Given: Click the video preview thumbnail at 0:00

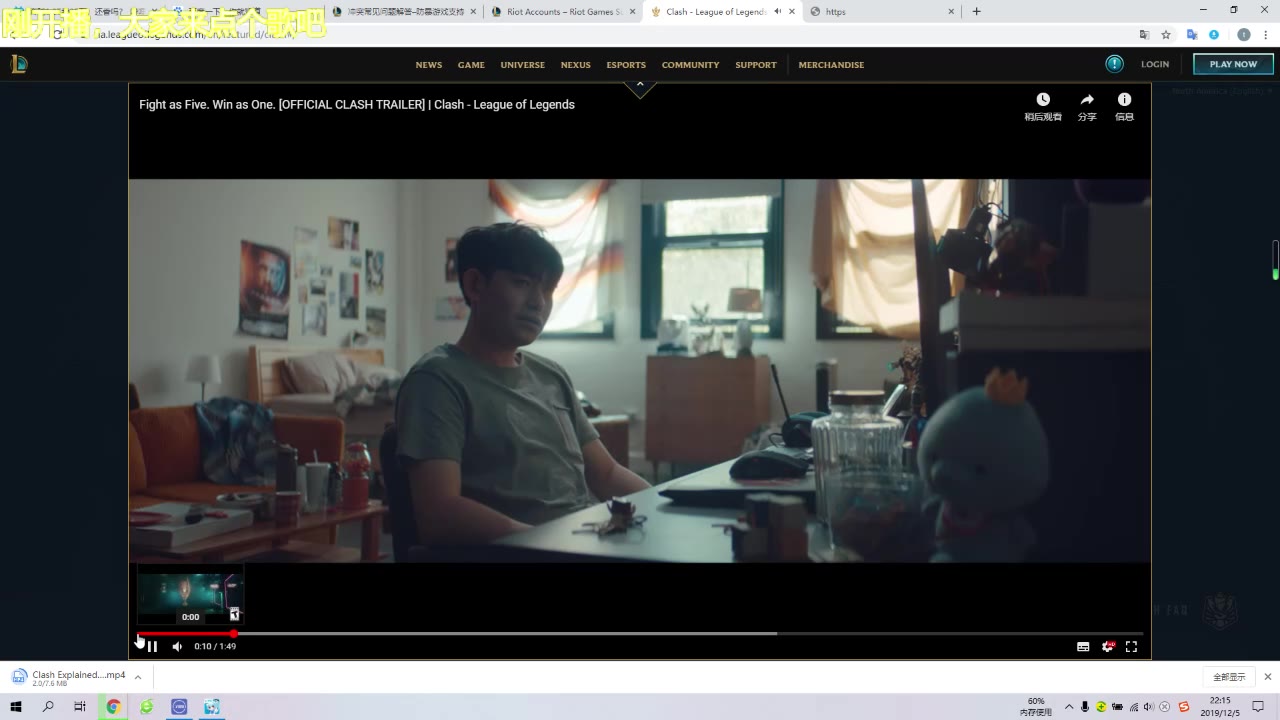Looking at the screenshot, I should pyautogui.click(x=190, y=596).
